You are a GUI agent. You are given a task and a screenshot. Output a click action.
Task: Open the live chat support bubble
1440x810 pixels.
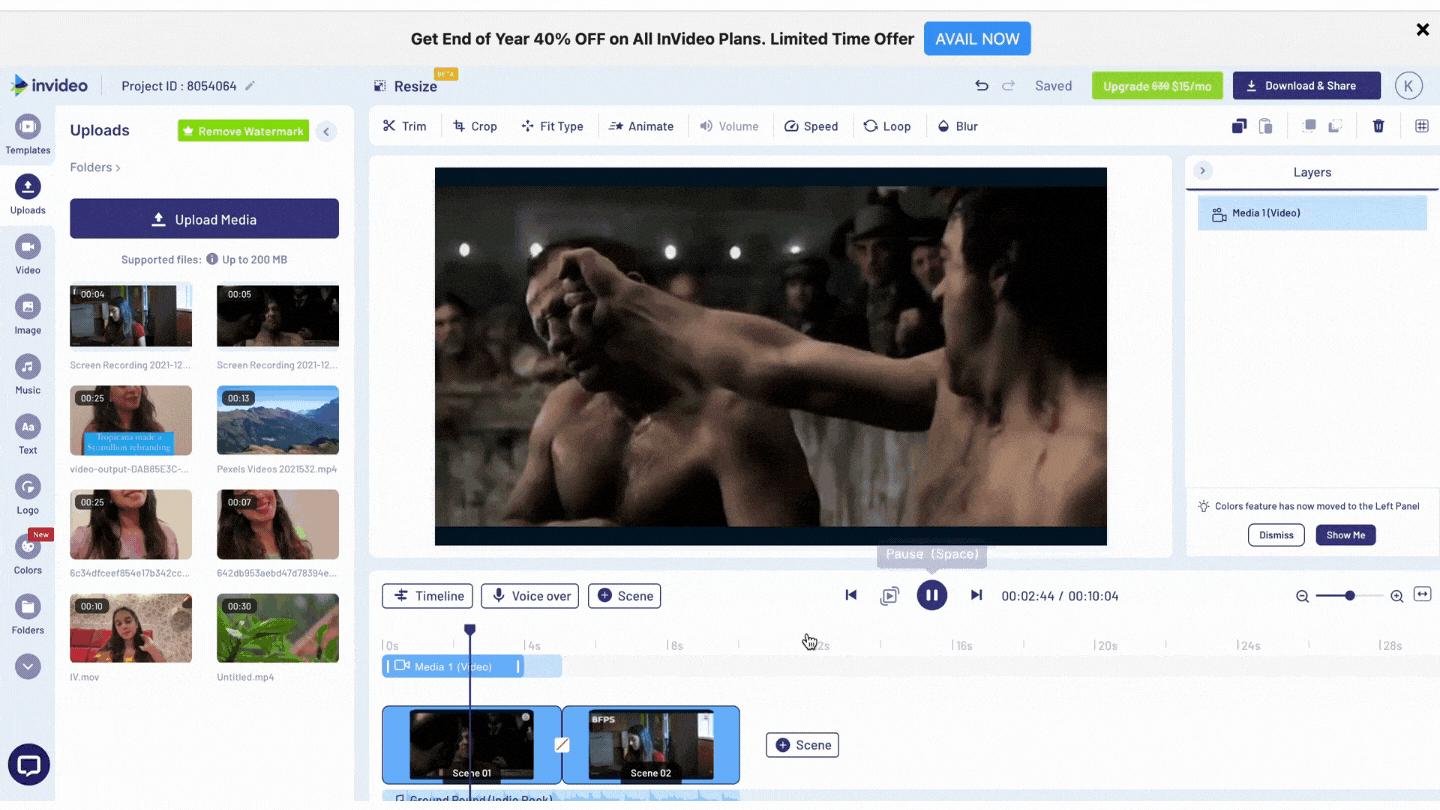click(x=29, y=766)
